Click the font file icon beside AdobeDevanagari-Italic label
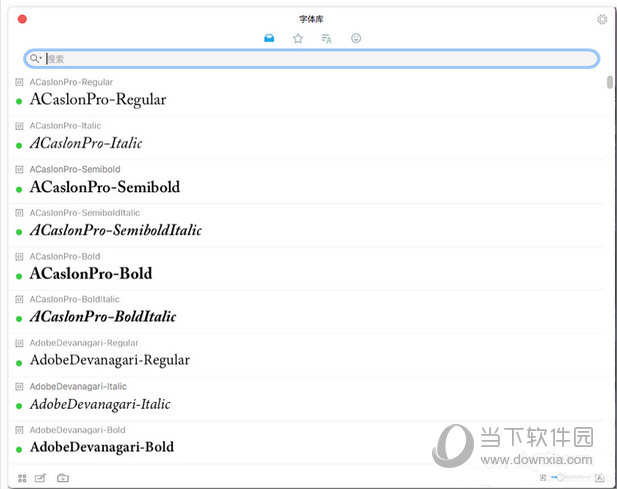The width and height of the screenshot is (617, 489). click(x=19, y=387)
